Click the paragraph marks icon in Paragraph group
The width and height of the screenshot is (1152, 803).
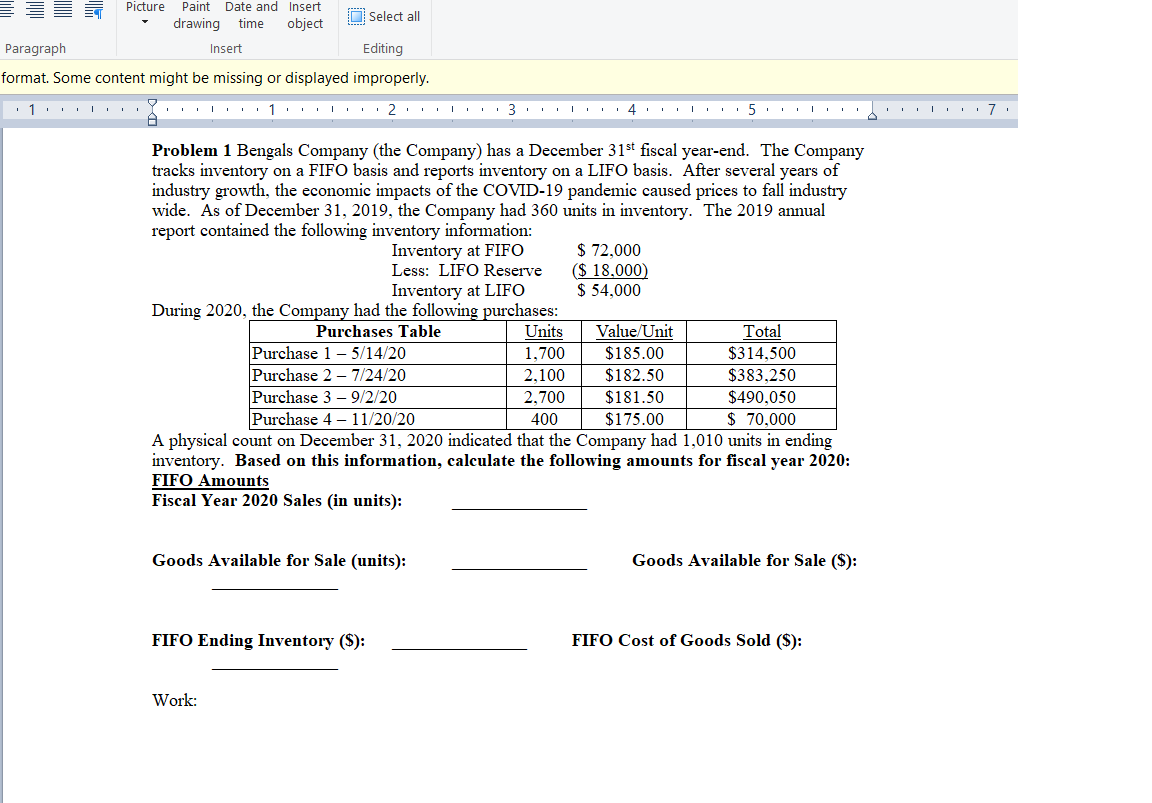93,12
